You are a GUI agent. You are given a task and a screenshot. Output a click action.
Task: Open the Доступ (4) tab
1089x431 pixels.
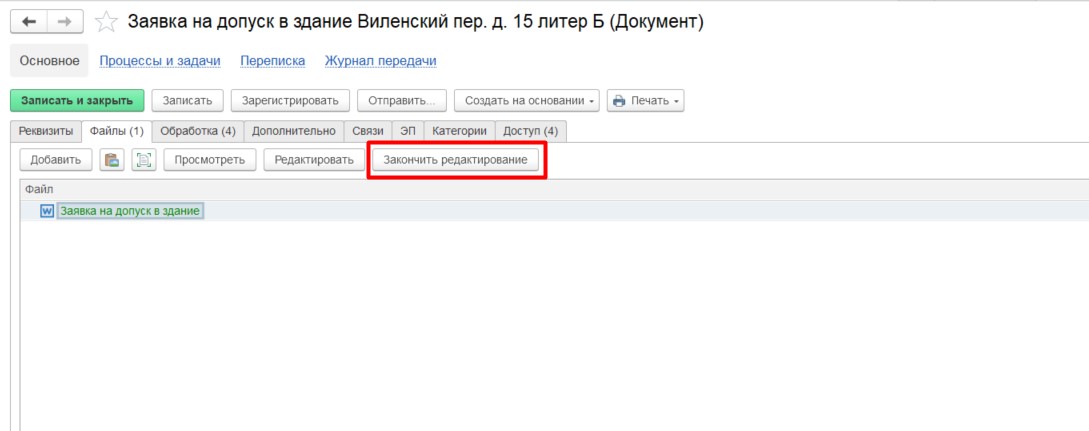531,131
